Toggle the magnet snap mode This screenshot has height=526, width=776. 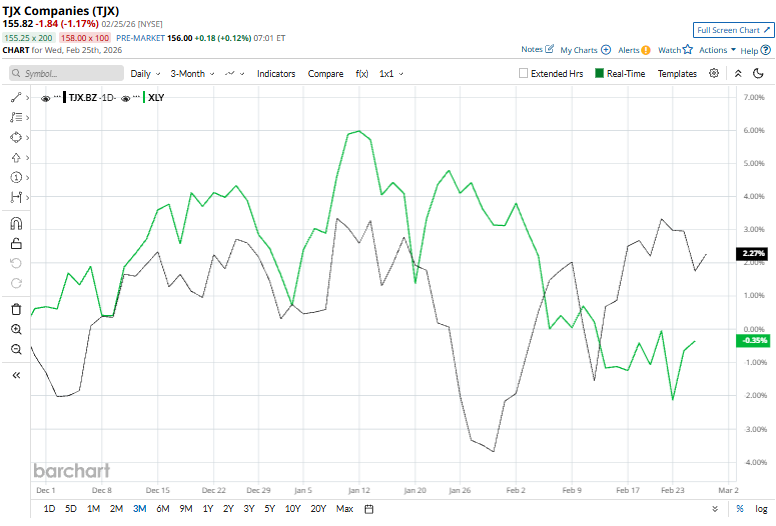coord(16,224)
